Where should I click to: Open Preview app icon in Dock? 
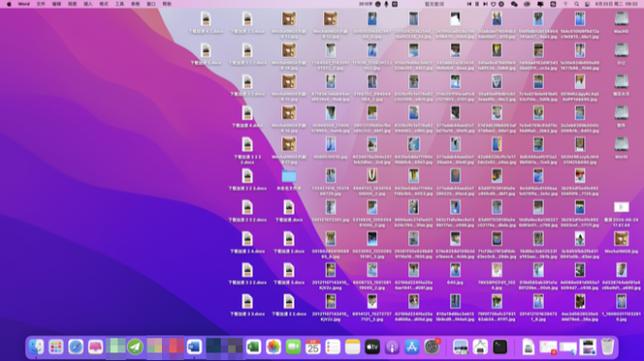[x=460, y=347]
